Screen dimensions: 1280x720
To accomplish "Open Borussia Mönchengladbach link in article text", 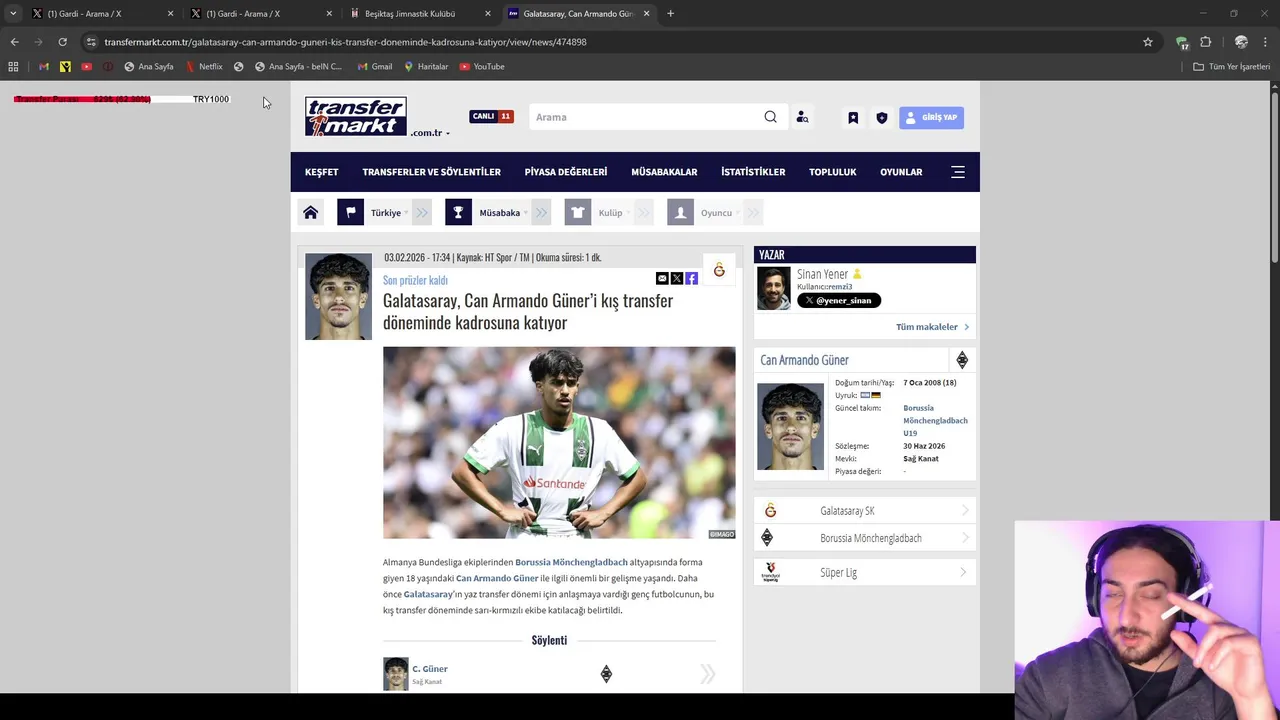I will point(571,562).
